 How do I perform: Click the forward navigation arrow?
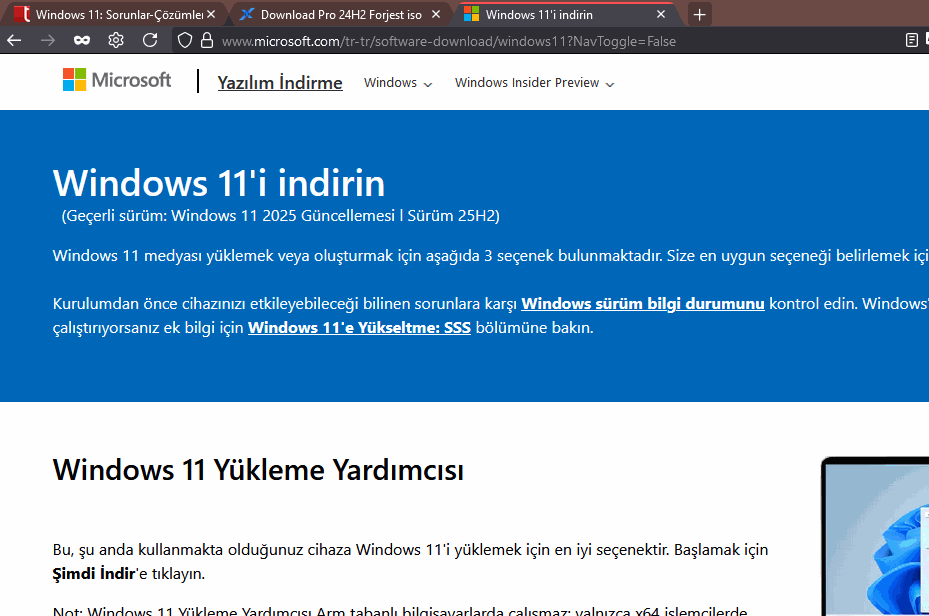coord(48,40)
